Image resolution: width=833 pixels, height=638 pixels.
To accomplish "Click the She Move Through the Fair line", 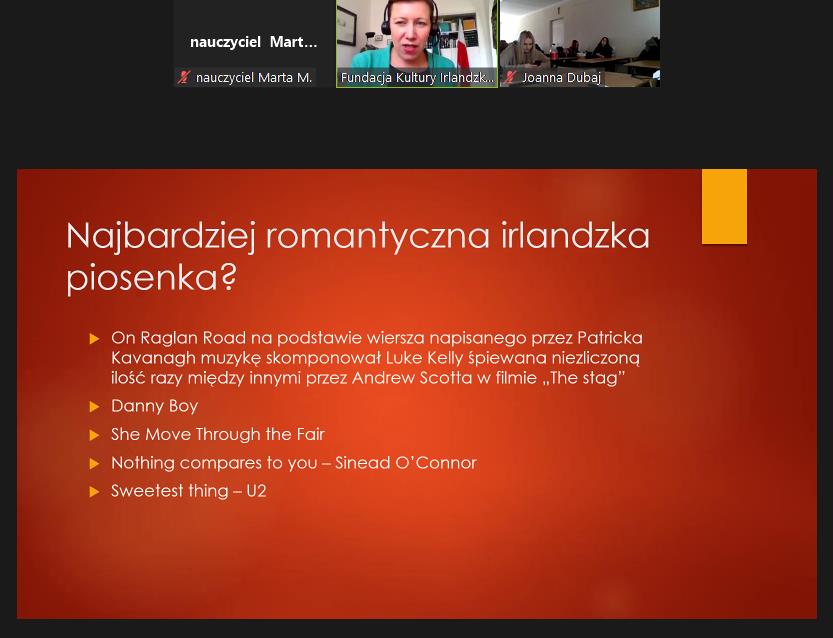I will (x=217, y=435).
